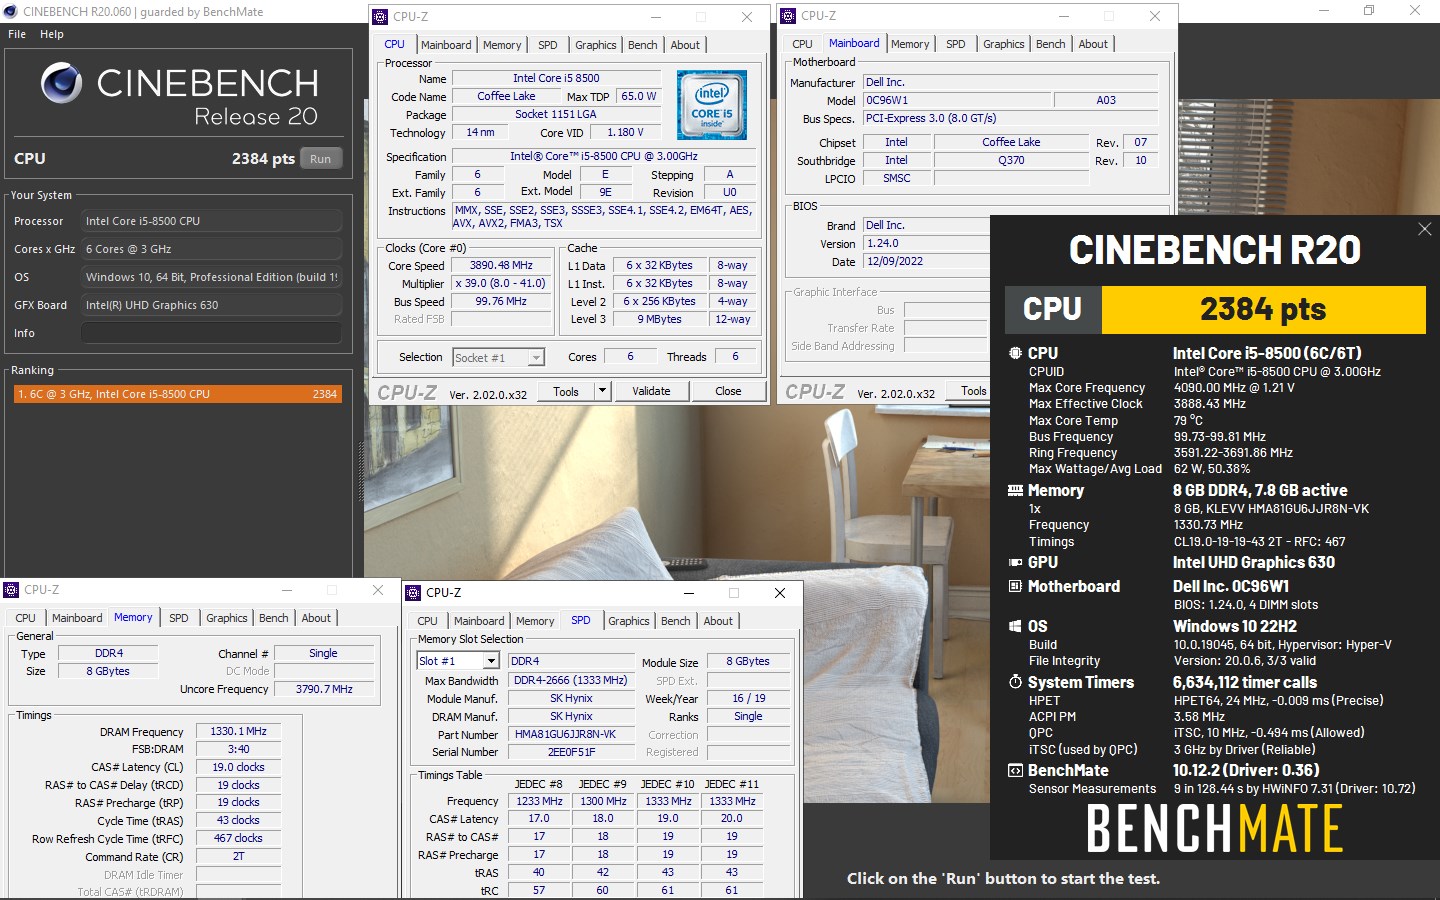Click the Cinebench app icon in title bar
Image resolution: width=1440 pixels, height=900 pixels.
pos(10,11)
